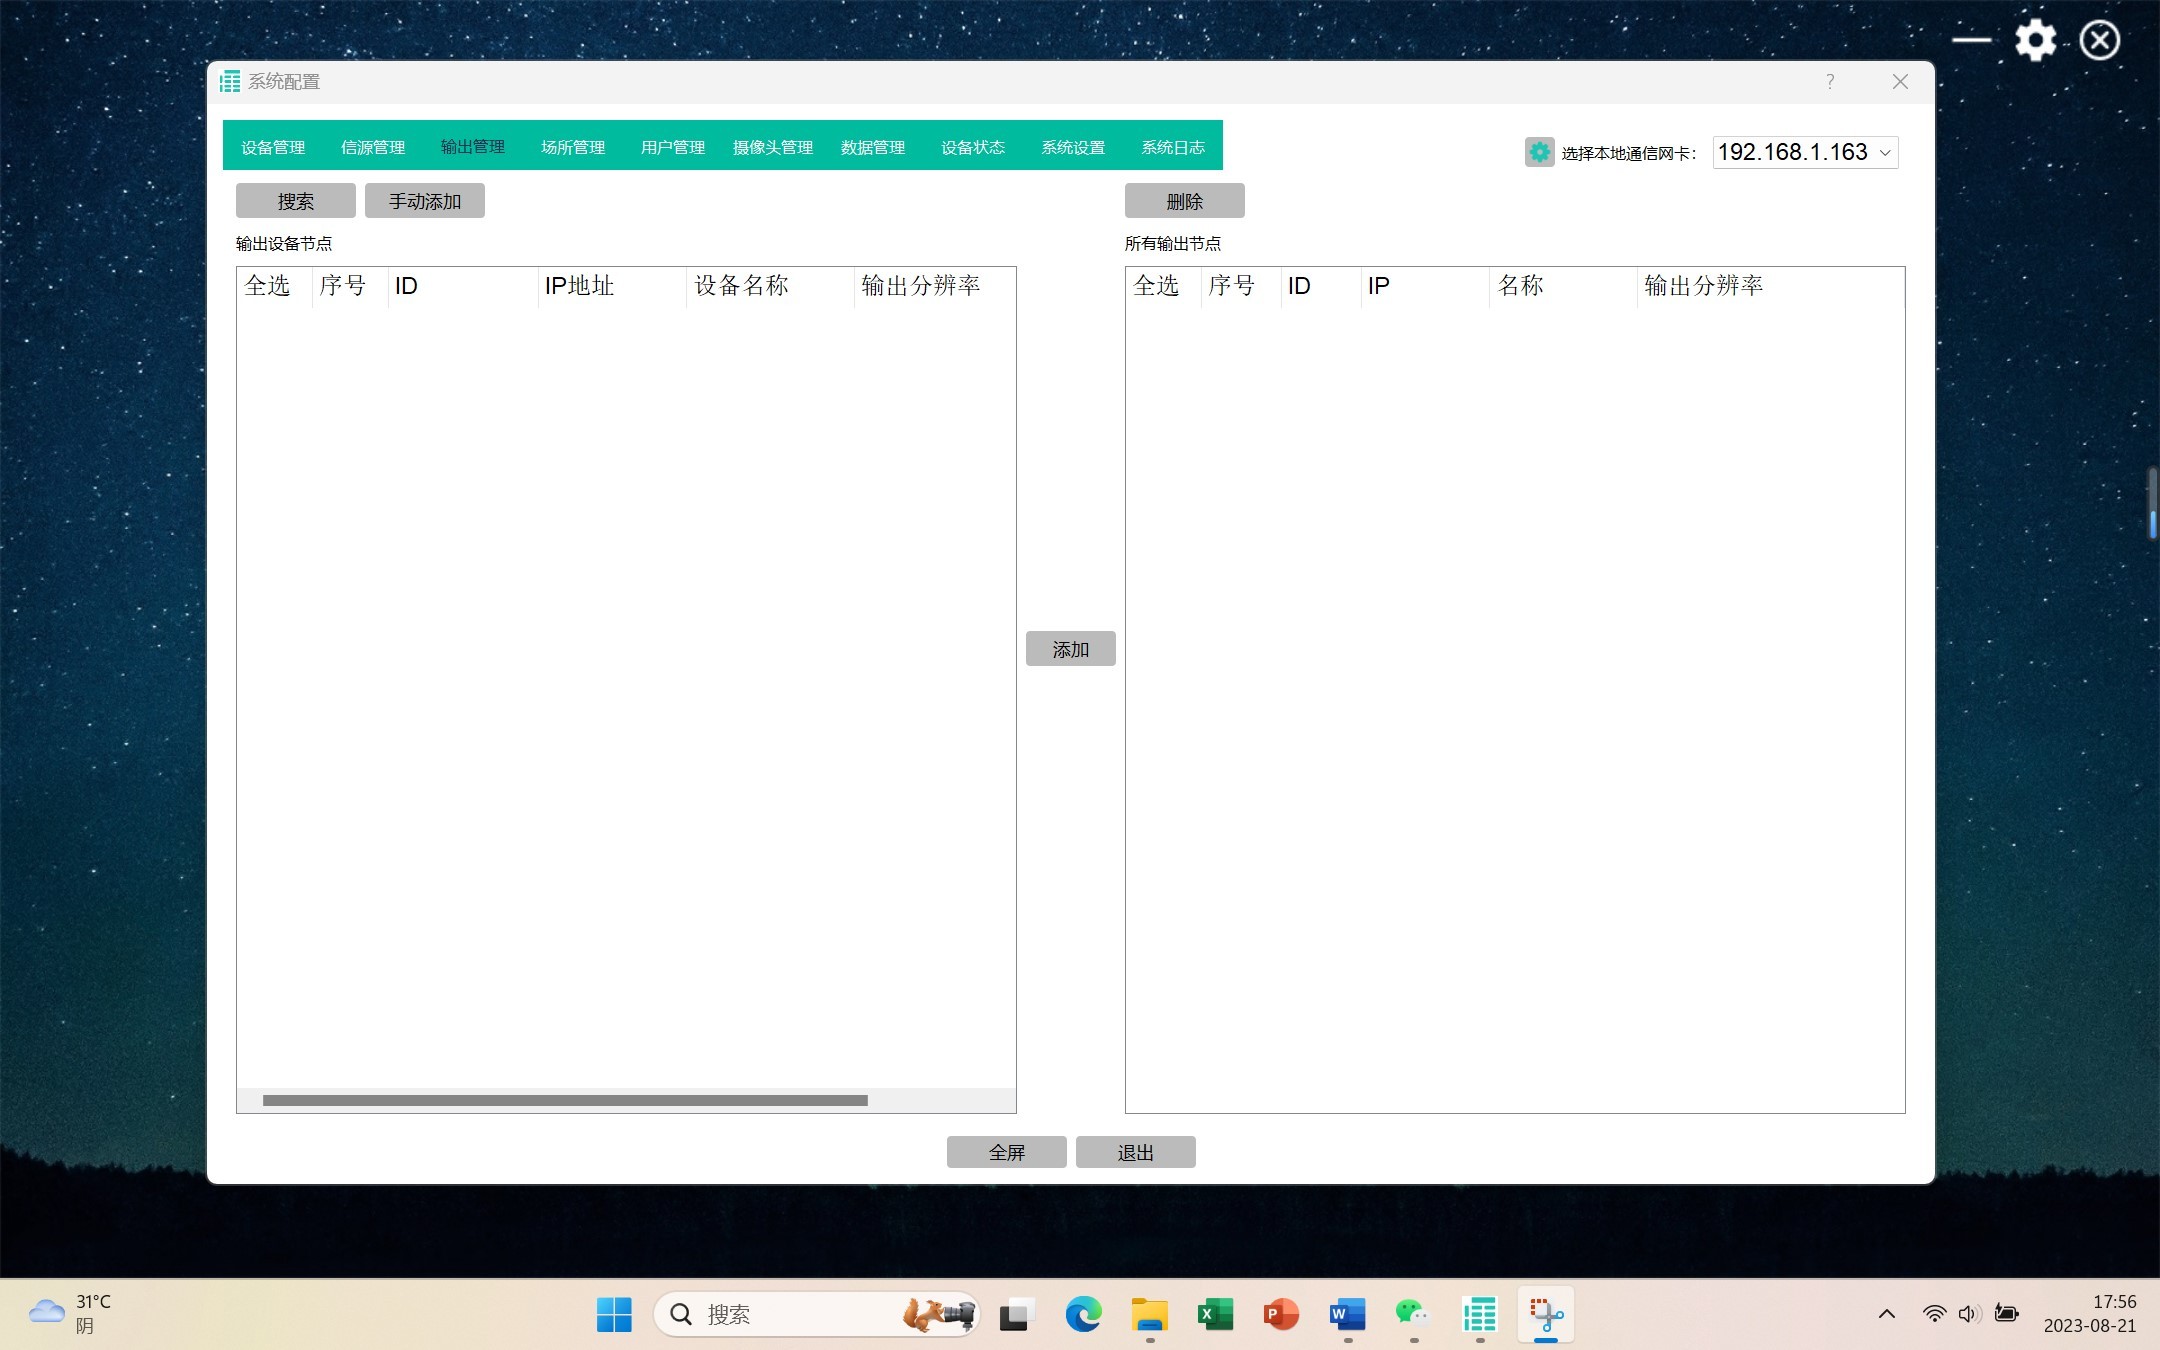This screenshot has width=2160, height=1350.
Task: Toggle 全选 in the output device nodes table
Action: [267, 286]
